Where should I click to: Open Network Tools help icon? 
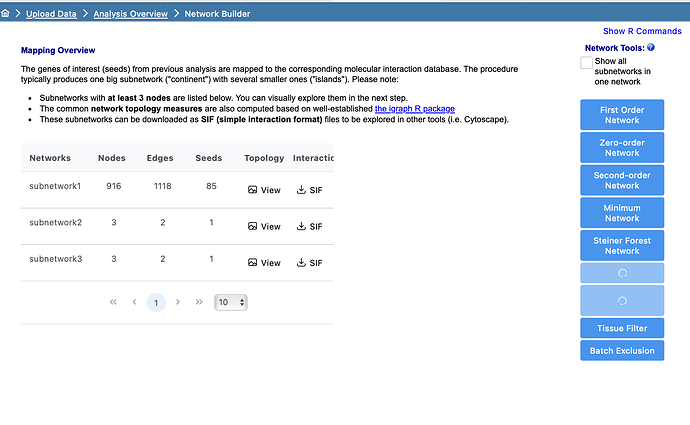click(x=651, y=47)
